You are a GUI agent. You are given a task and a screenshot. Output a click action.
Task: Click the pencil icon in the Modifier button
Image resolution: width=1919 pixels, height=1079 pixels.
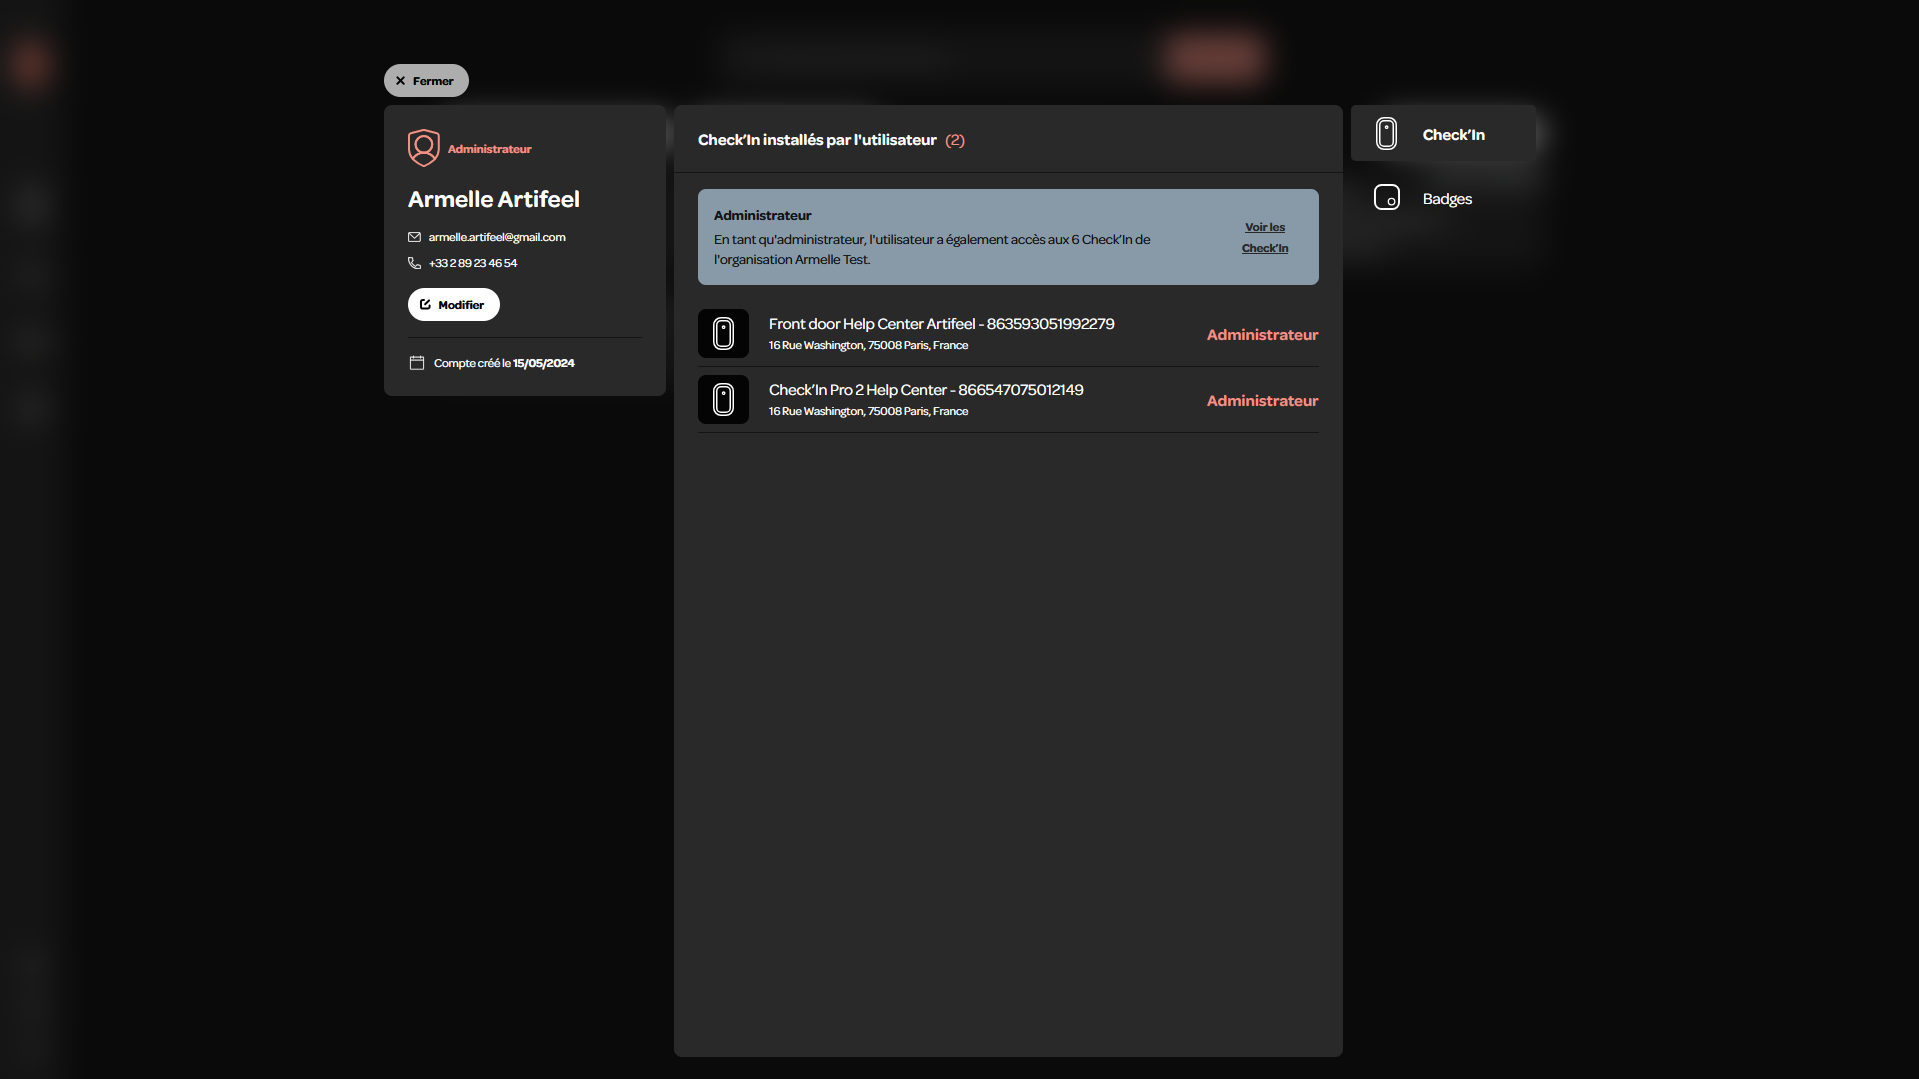[425, 305]
